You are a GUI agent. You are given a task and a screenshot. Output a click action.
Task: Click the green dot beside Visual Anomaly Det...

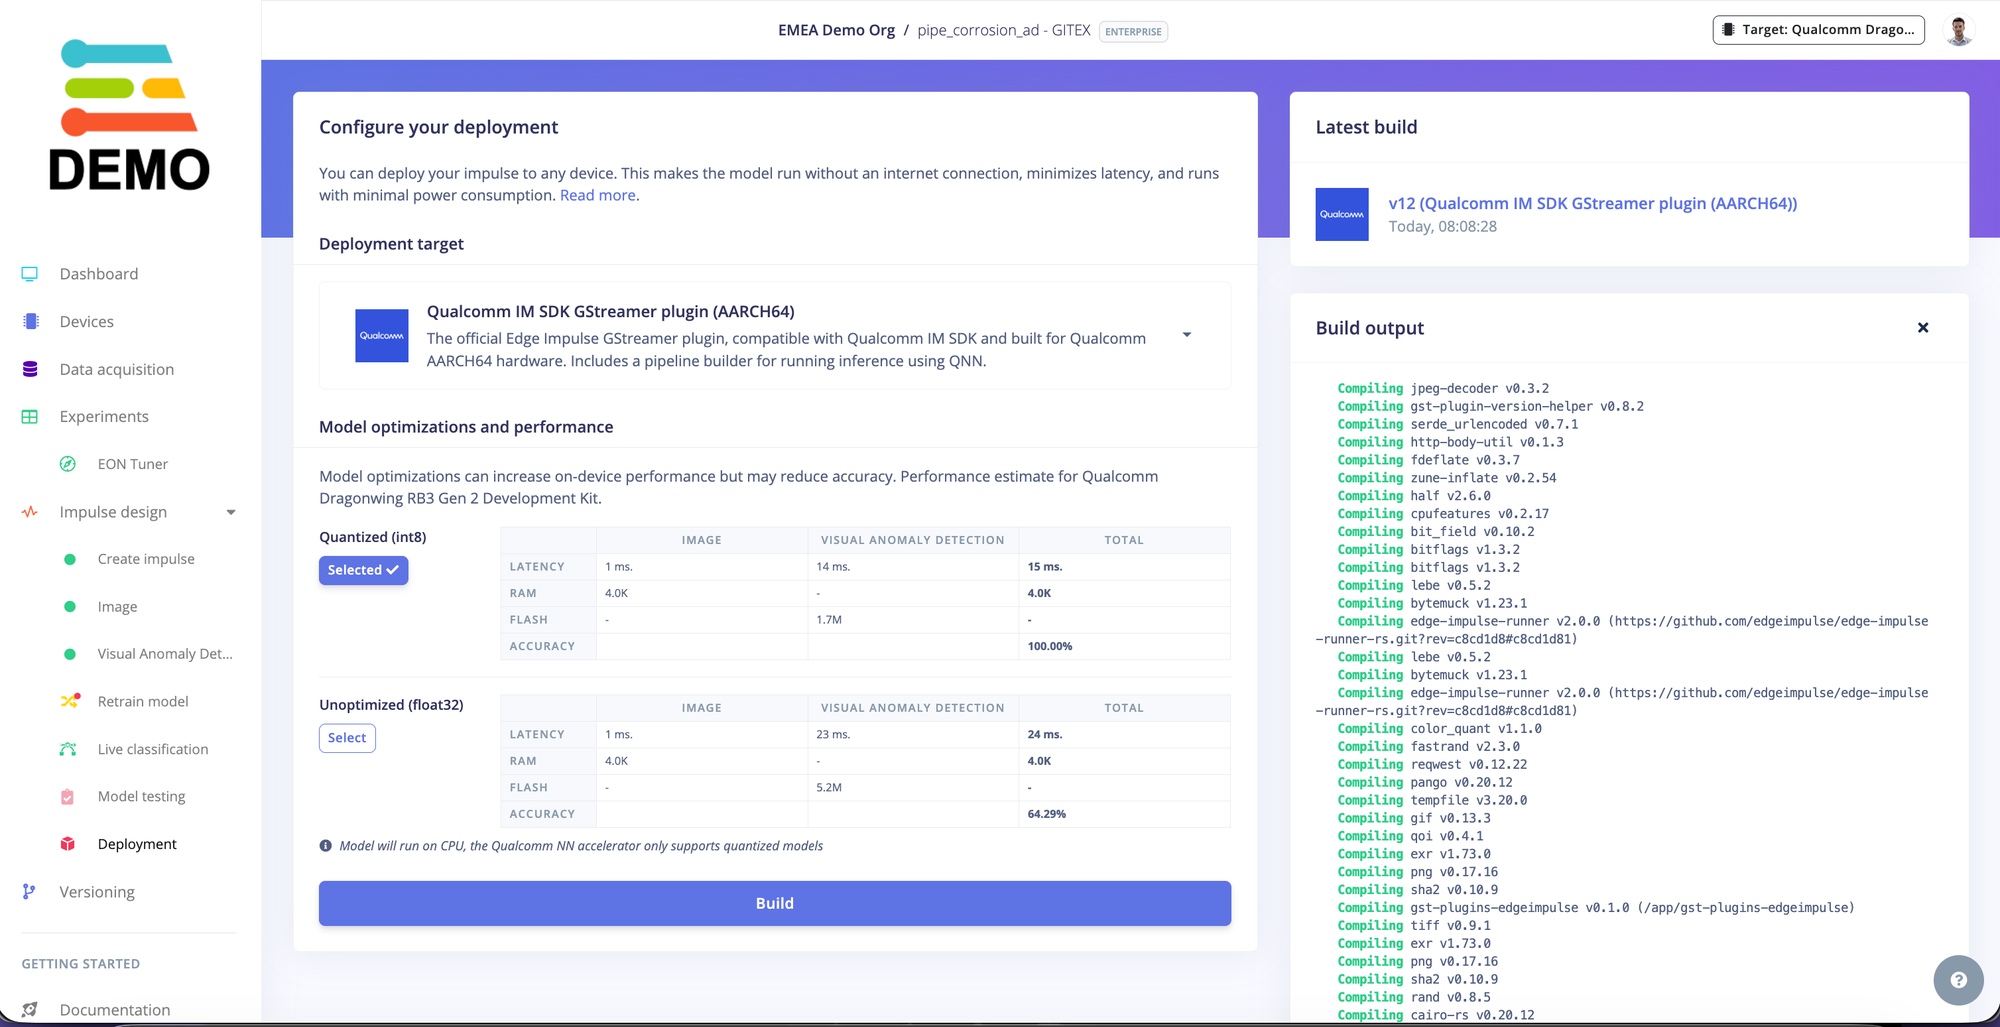70,654
